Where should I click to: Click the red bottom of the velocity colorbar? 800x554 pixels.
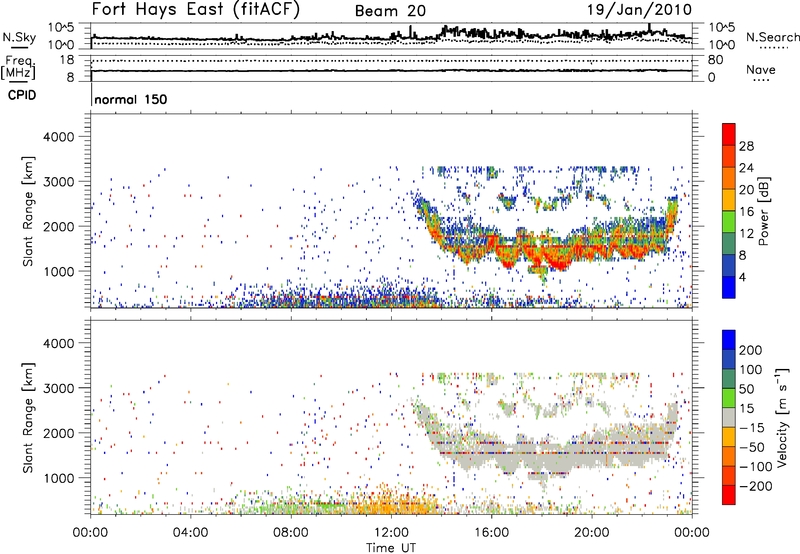(x=729, y=495)
